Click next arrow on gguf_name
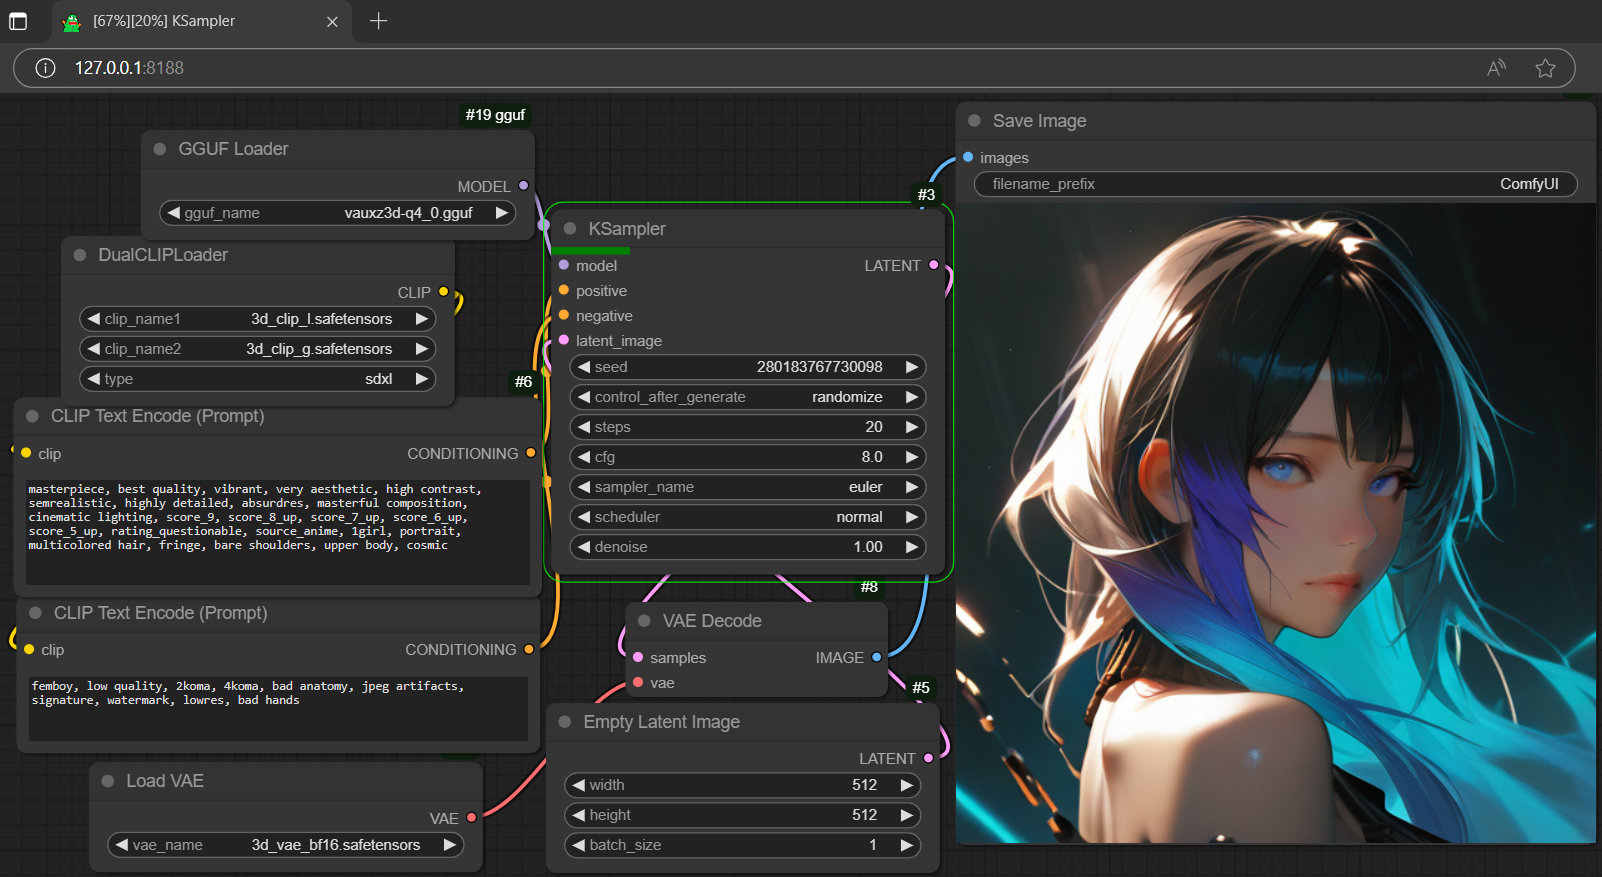 click(502, 213)
